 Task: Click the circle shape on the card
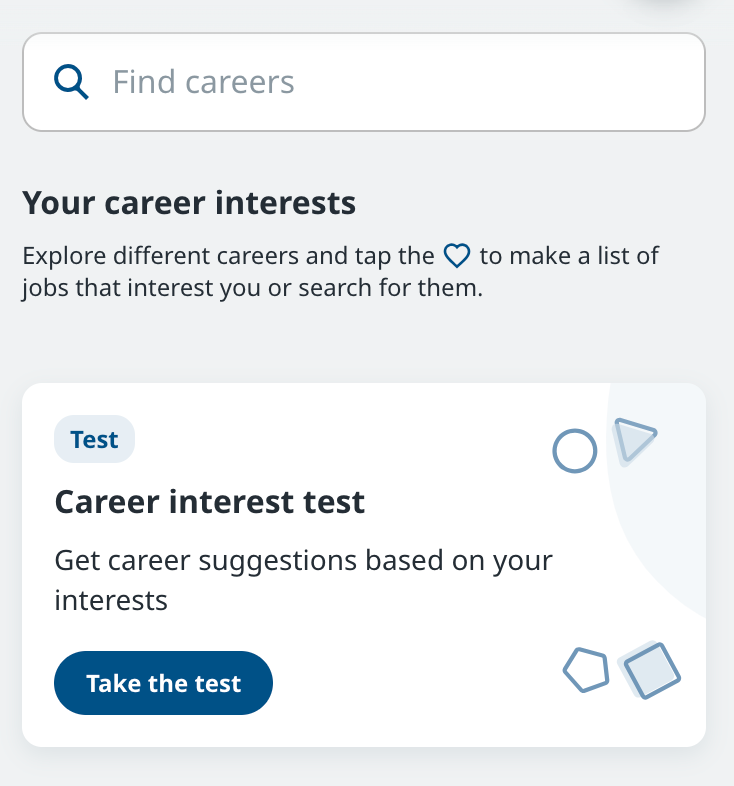pyautogui.click(x=575, y=451)
